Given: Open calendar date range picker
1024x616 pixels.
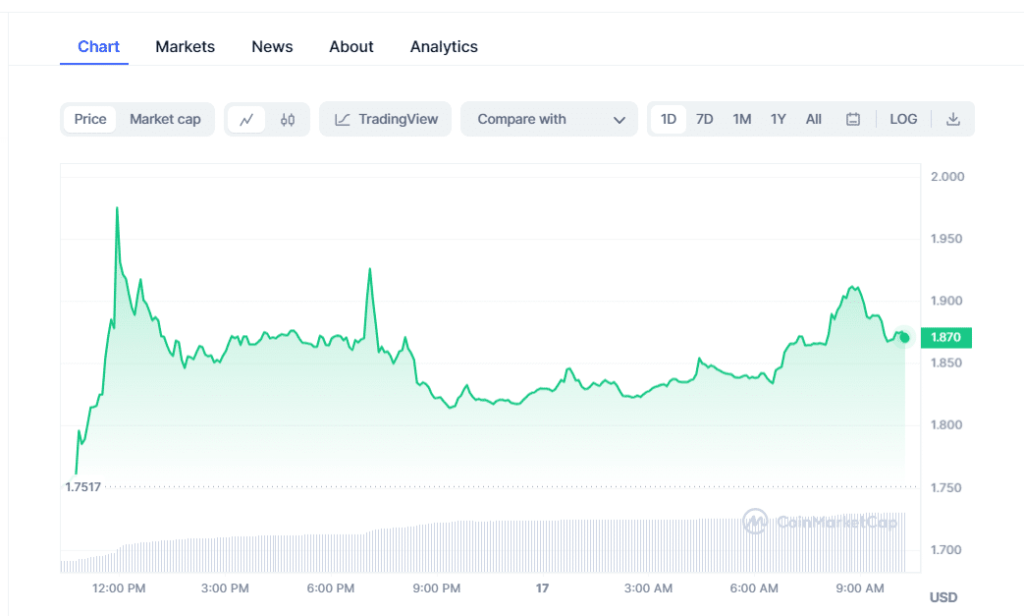Looking at the screenshot, I should pos(853,119).
